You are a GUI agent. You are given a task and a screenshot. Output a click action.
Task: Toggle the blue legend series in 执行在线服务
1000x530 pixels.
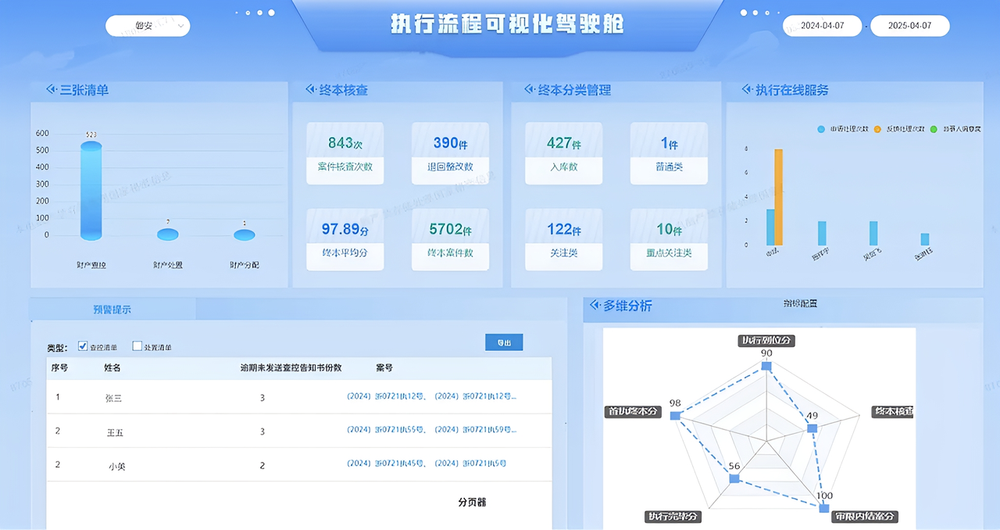tap(842, 129)
